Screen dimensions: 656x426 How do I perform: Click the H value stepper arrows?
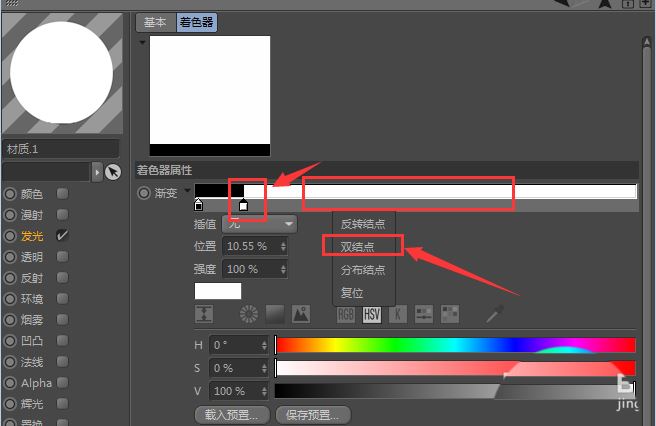(264, 345)
